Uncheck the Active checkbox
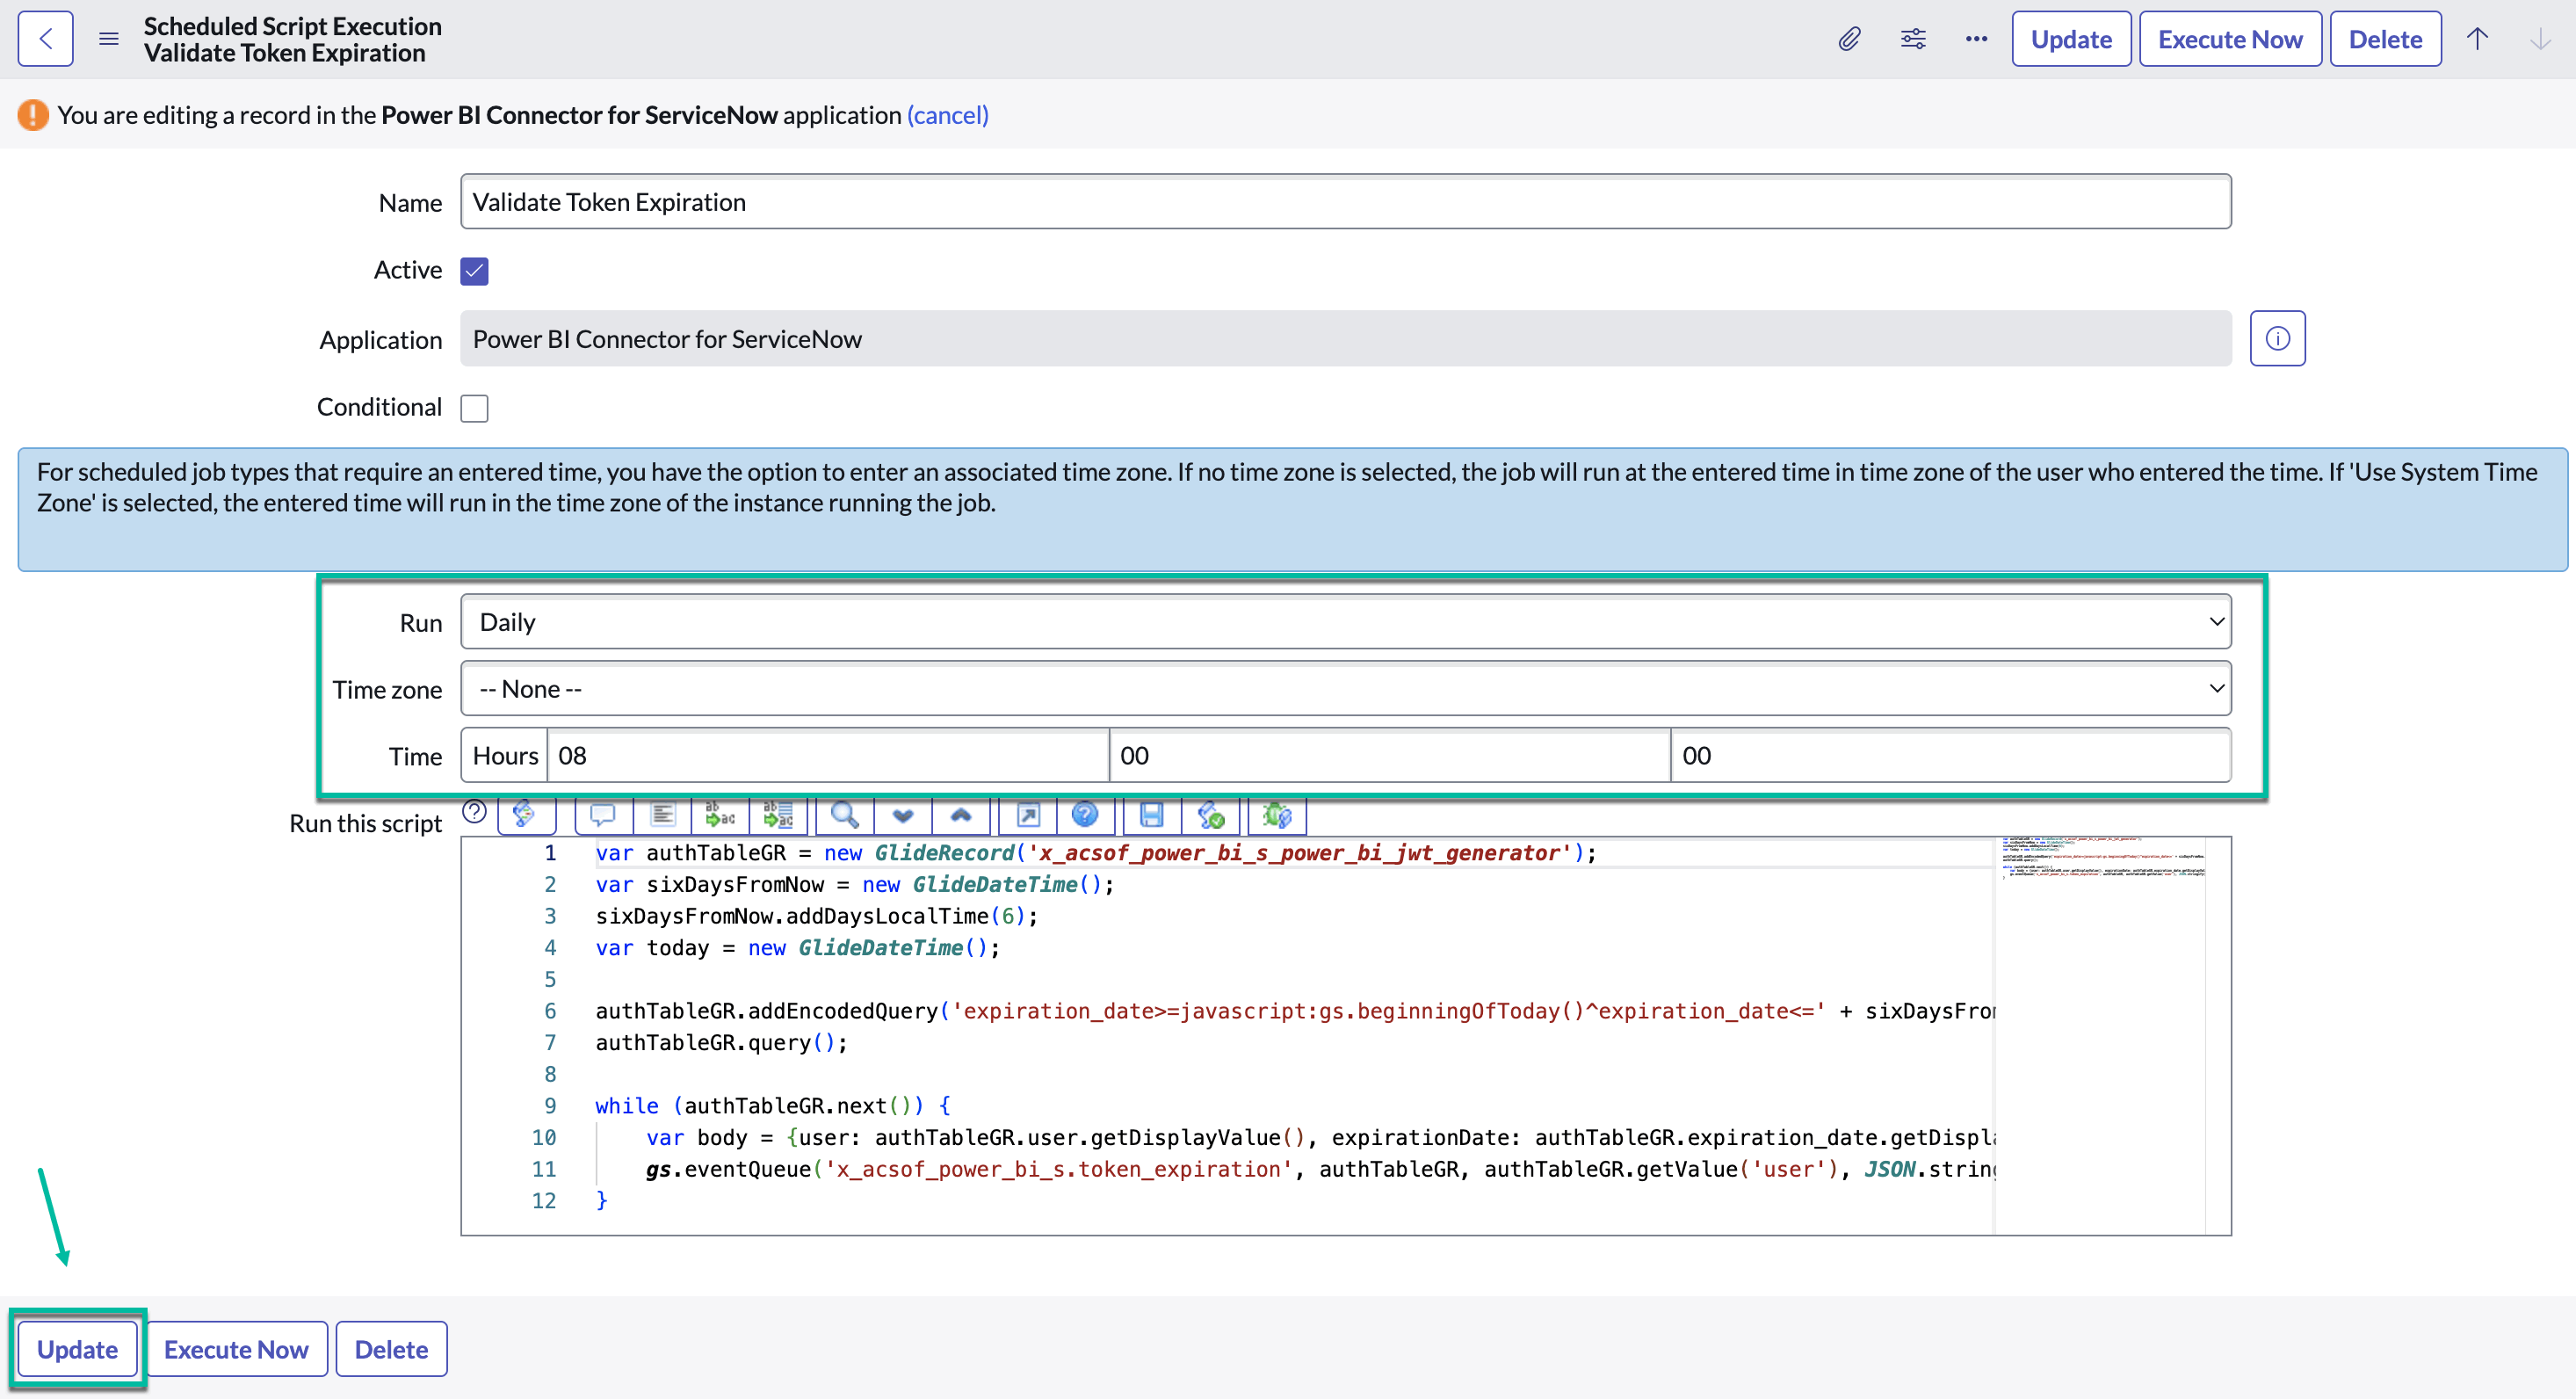The width and height of the screenshot is (2576, 1399). [x=474, y=271]
